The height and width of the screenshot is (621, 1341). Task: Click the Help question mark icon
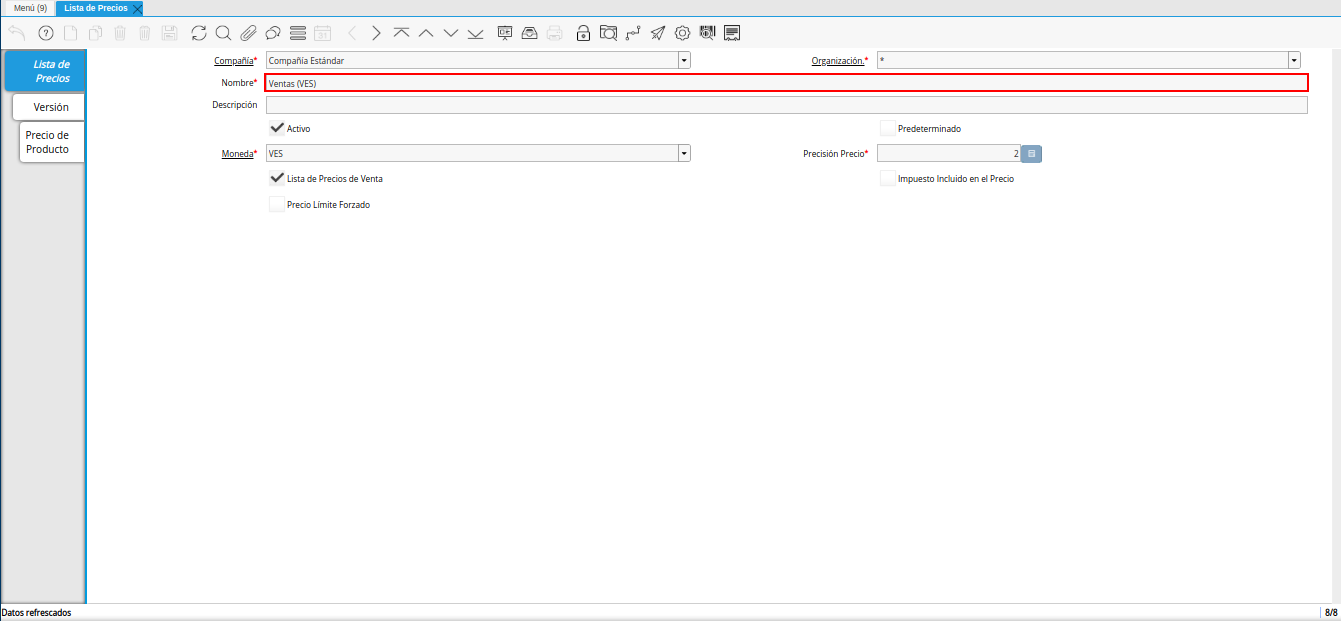tap(45, 33)
